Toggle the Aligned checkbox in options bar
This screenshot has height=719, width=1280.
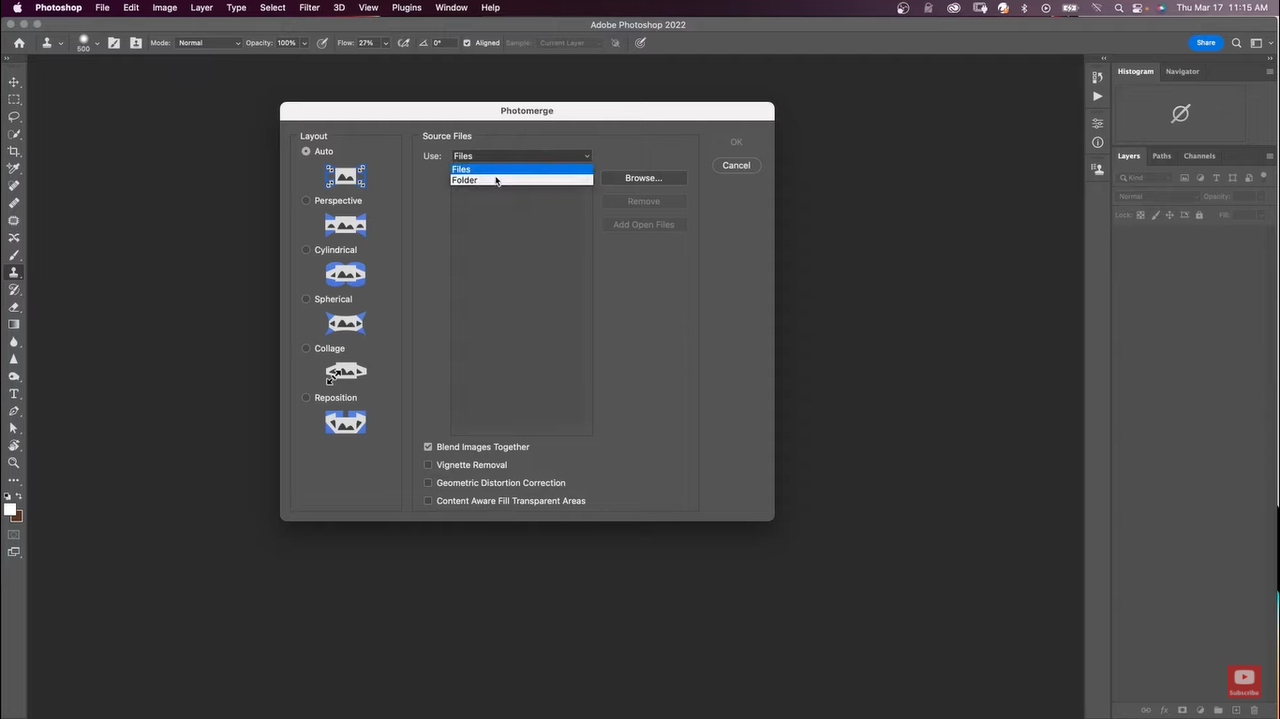tap(466, 43)
